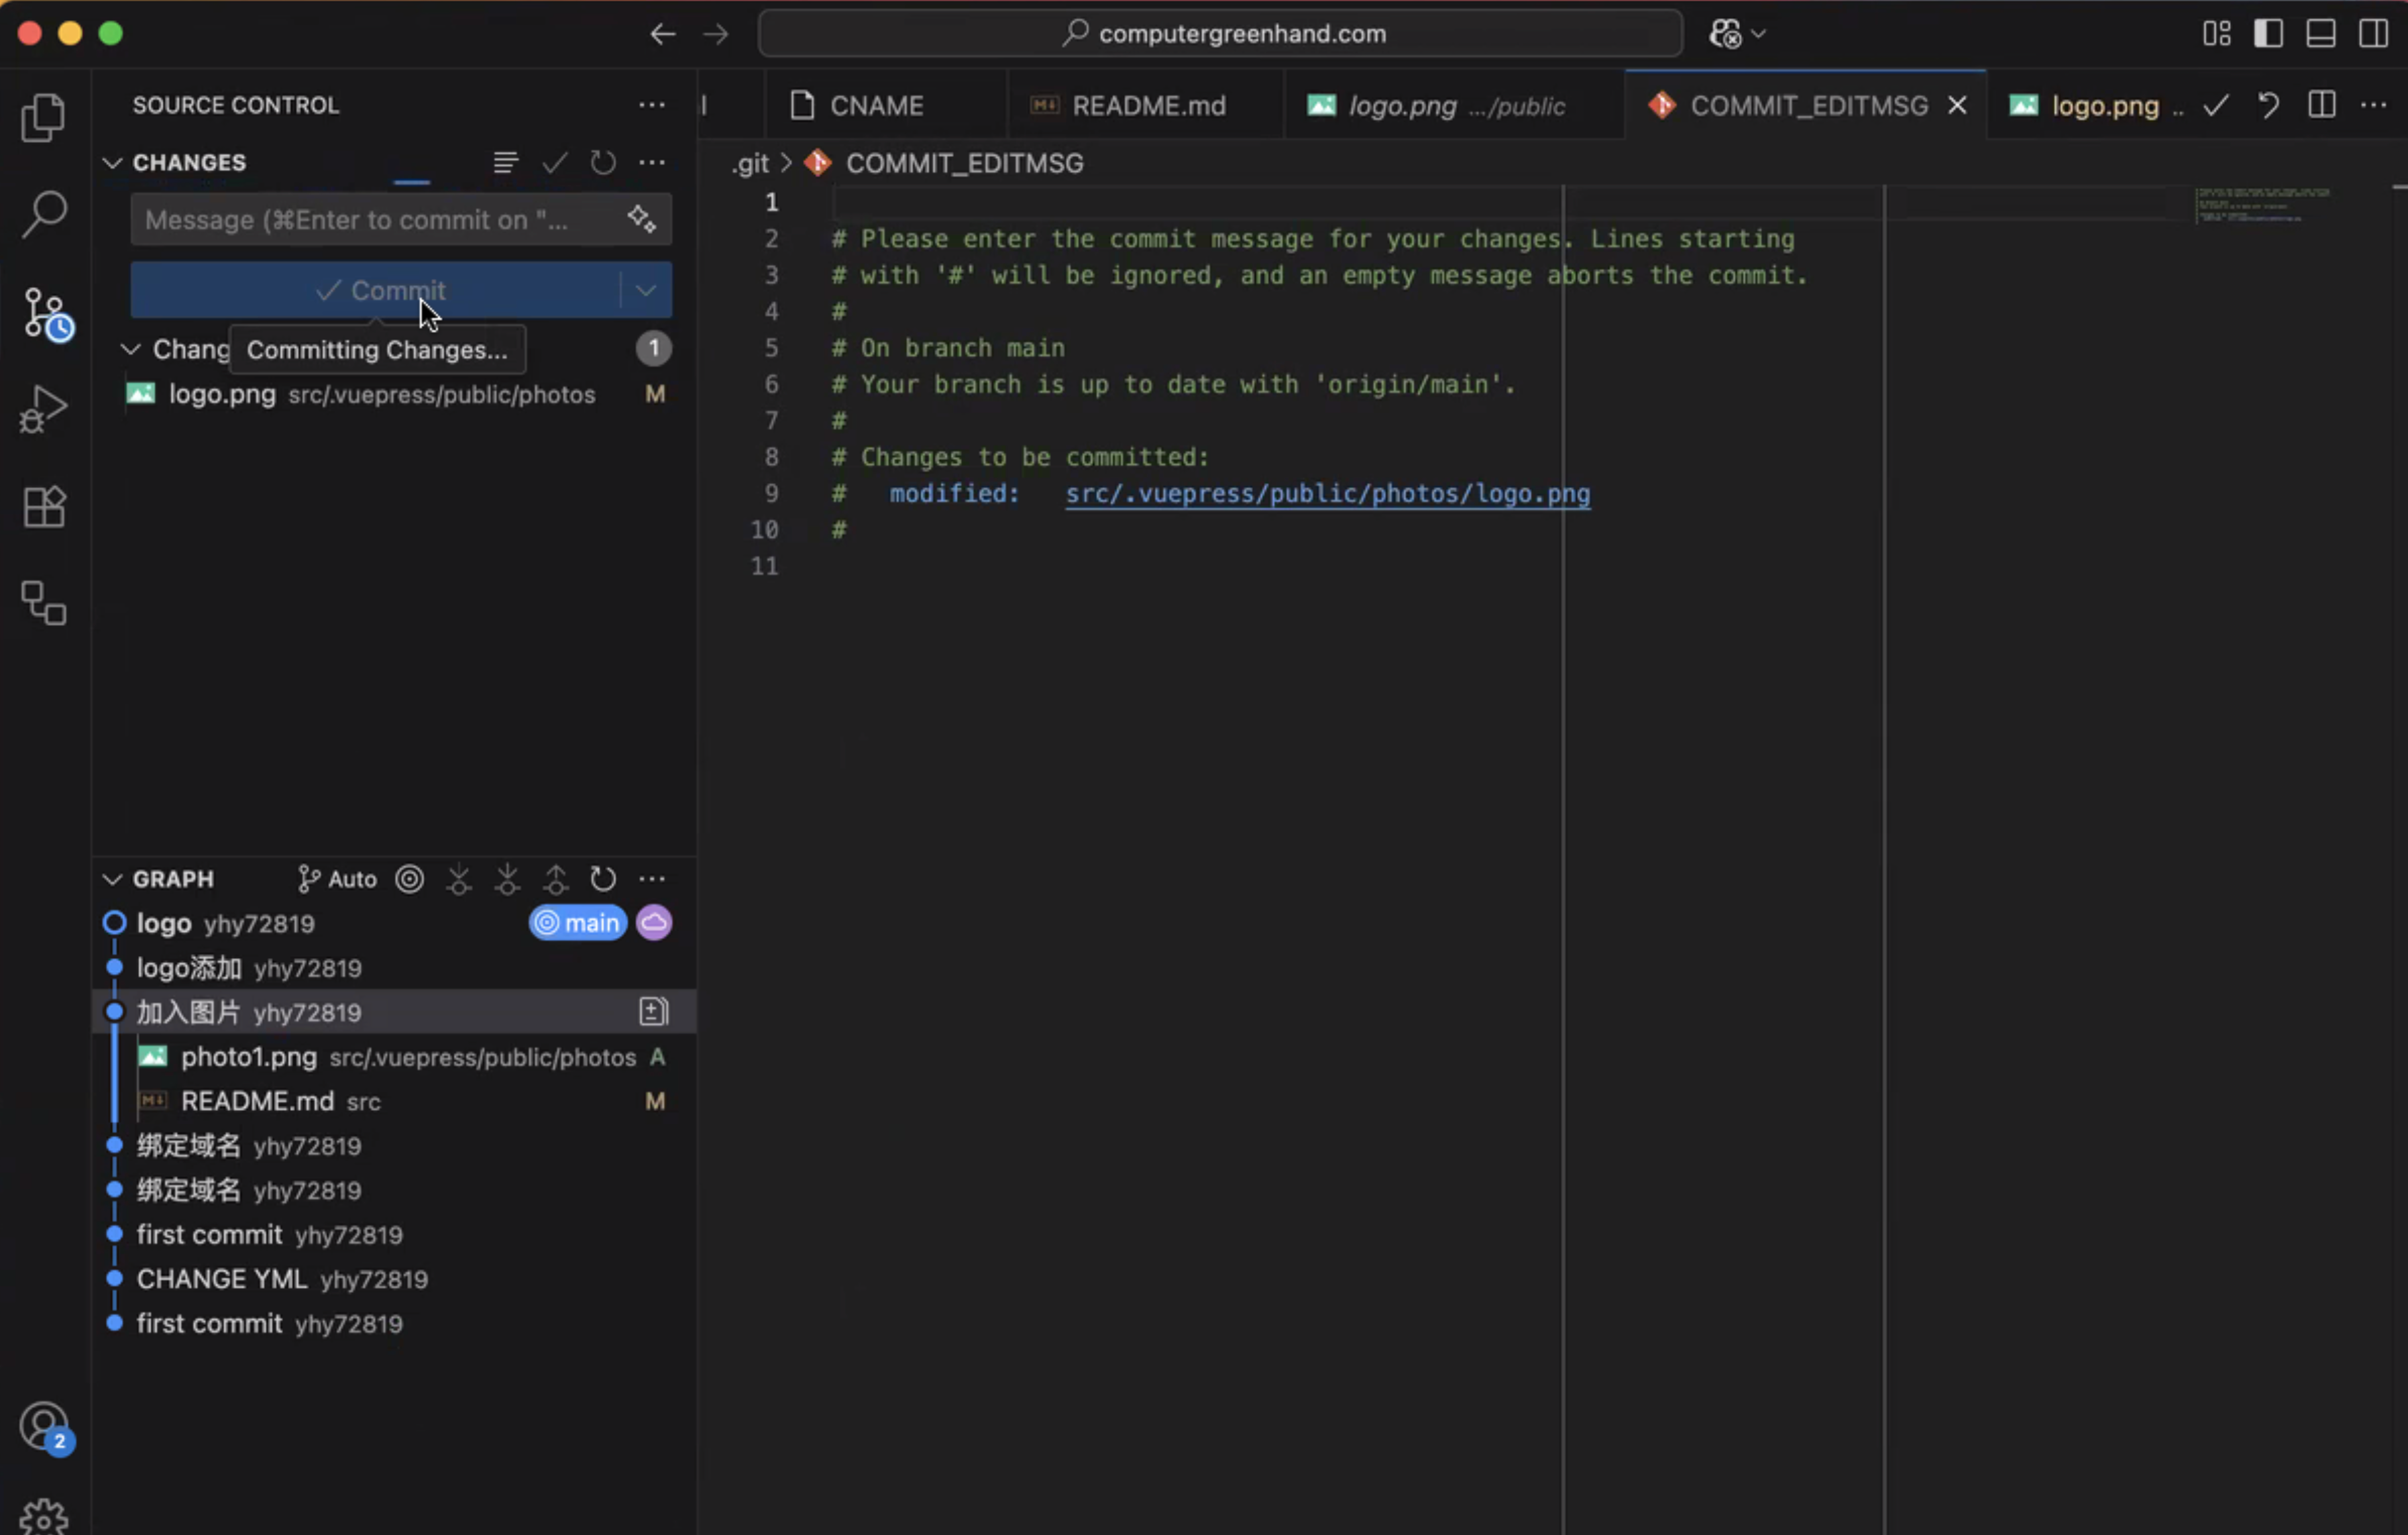Open Changes header more actions ellipsis
Screen dimensions: 2408x1535
coord(652,162)
